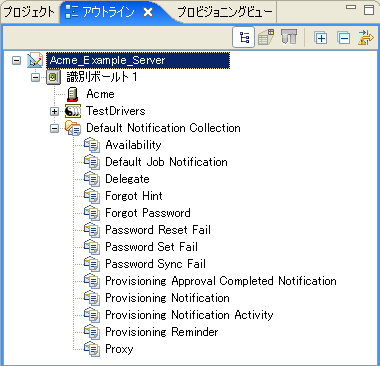380x366 pixels.
Task: Collapse the Default Notification Collection node
Action: [x=54, y=128]
